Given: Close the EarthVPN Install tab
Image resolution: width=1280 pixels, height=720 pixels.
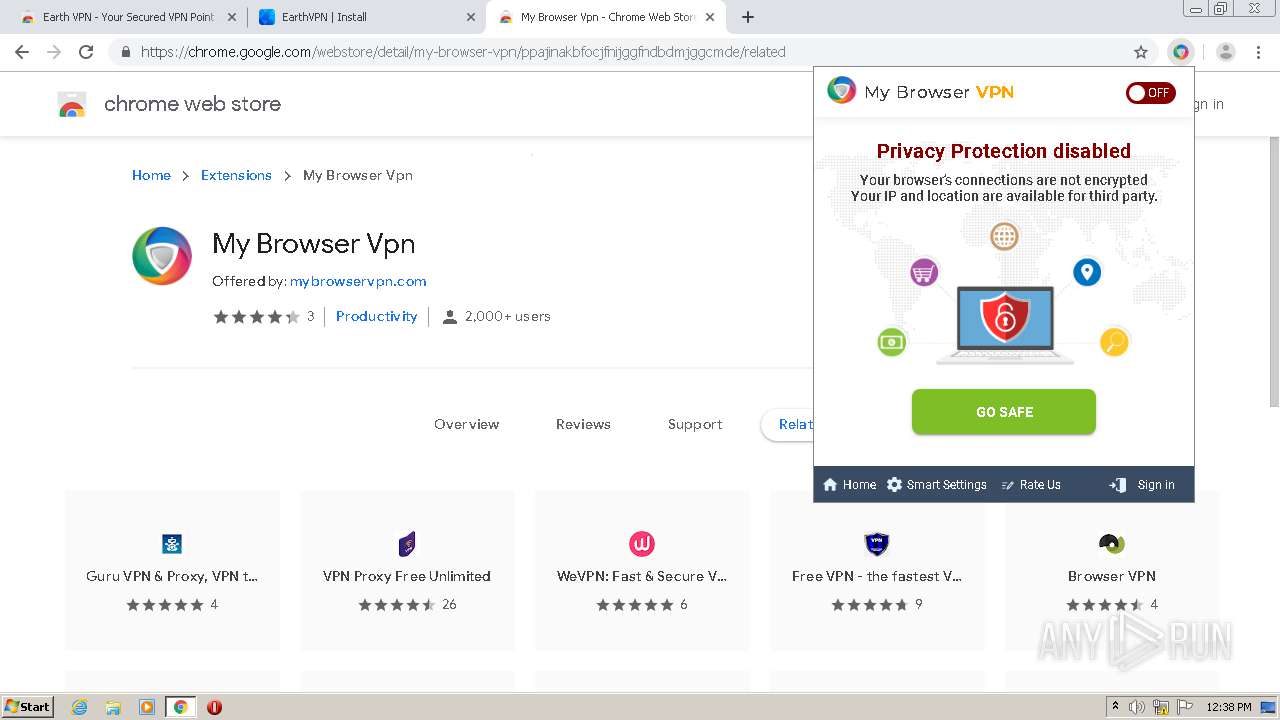Looking at the screenshot, I should 471,17.
